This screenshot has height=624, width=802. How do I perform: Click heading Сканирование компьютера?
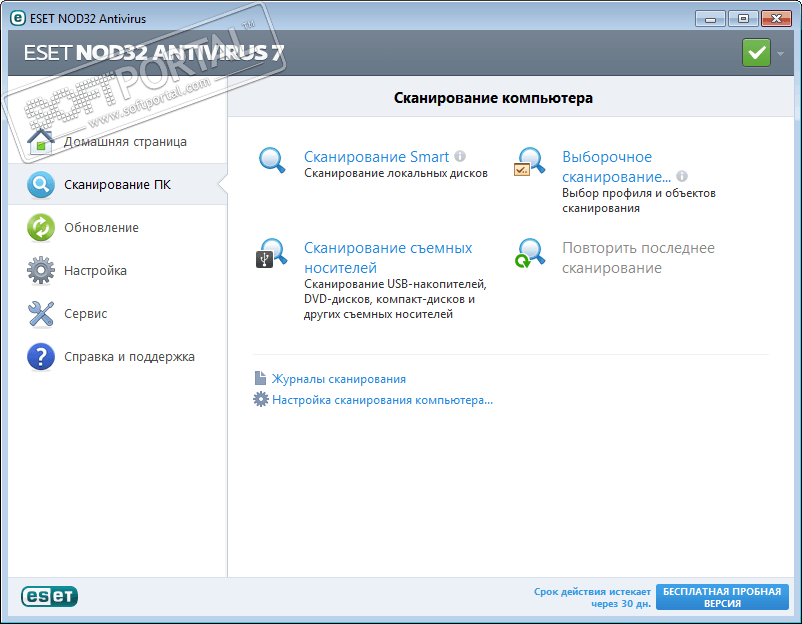coord(493,98)
